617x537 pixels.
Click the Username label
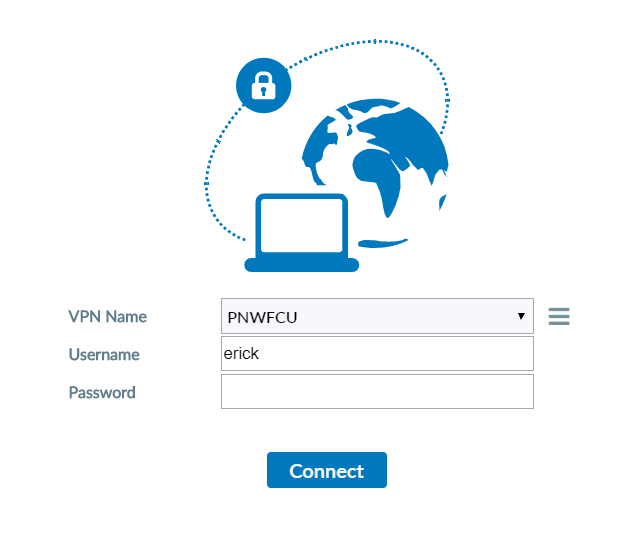coord(104,354)
